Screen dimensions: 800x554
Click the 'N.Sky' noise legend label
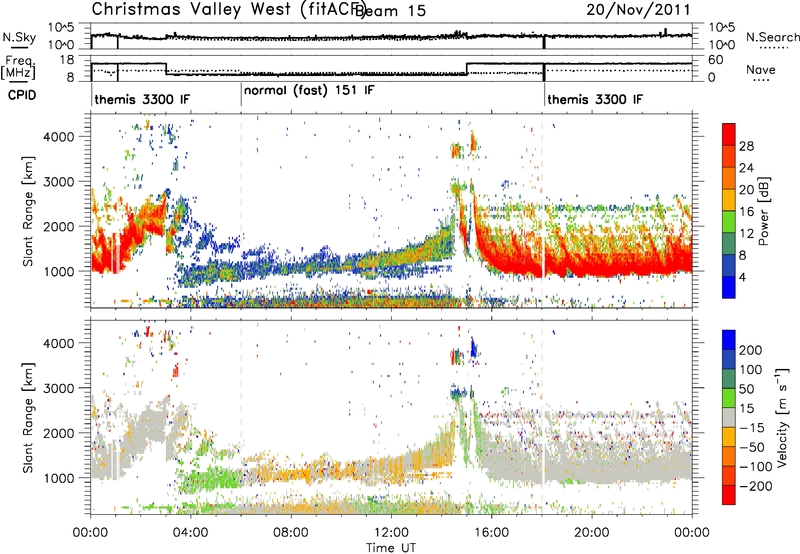[x=19, y=38]
